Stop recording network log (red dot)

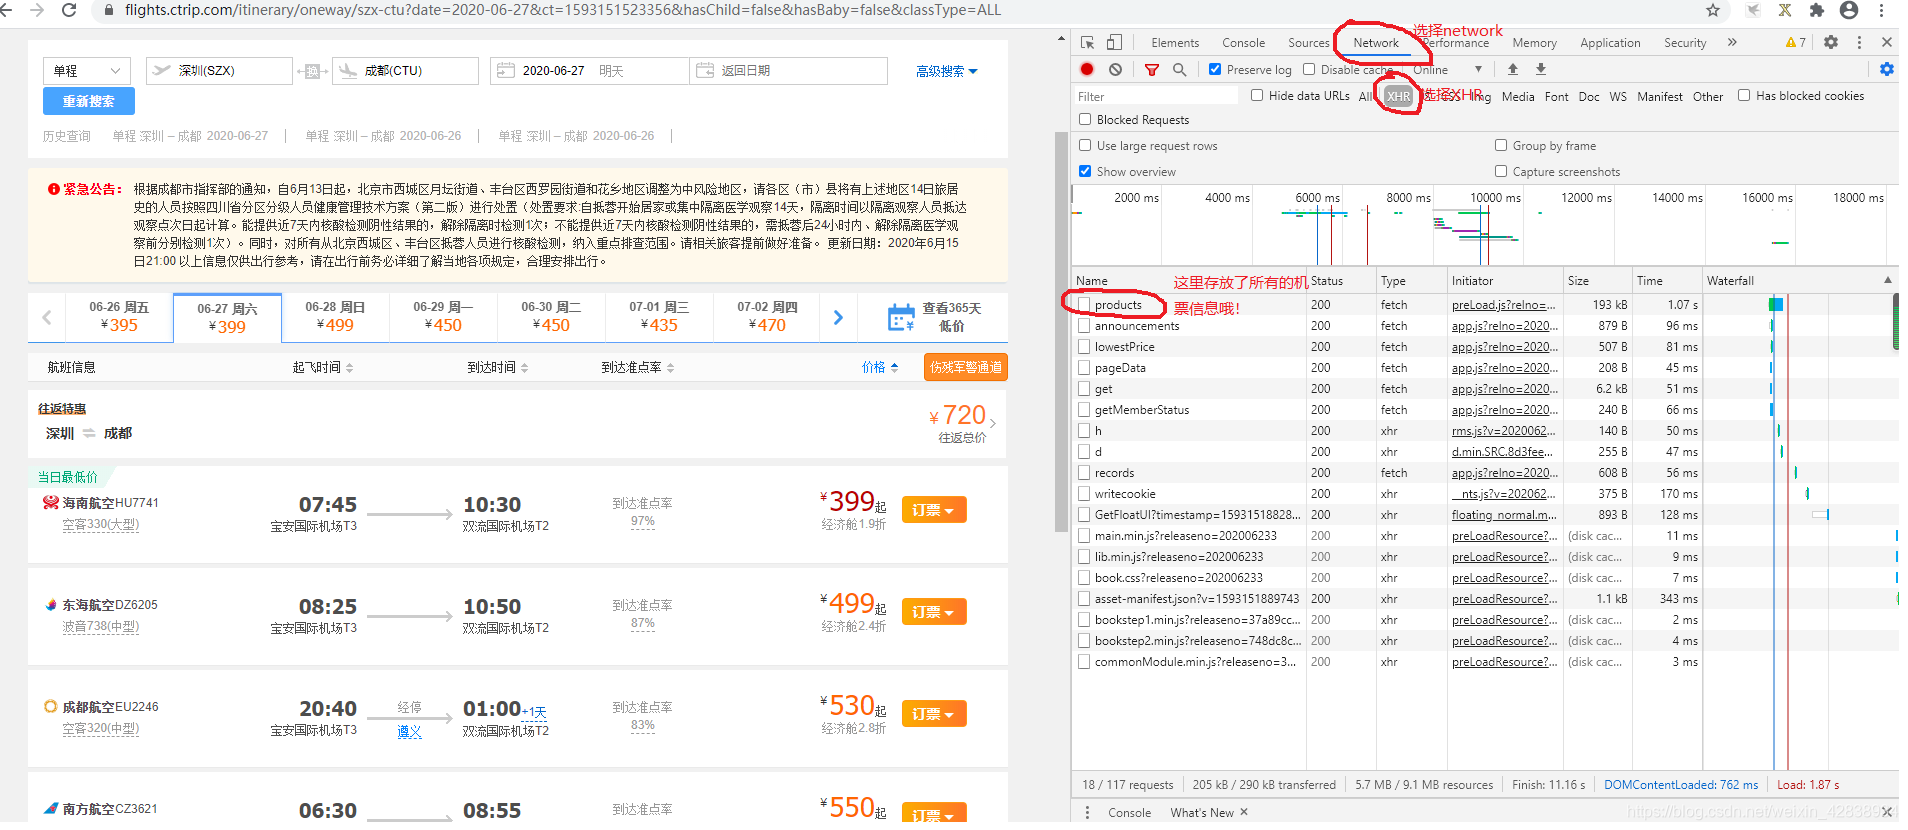point(1087,69)
